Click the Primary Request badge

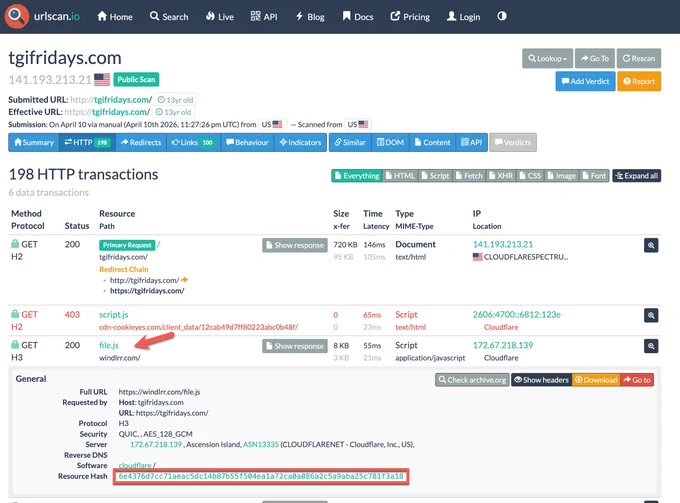click(127, 245)
